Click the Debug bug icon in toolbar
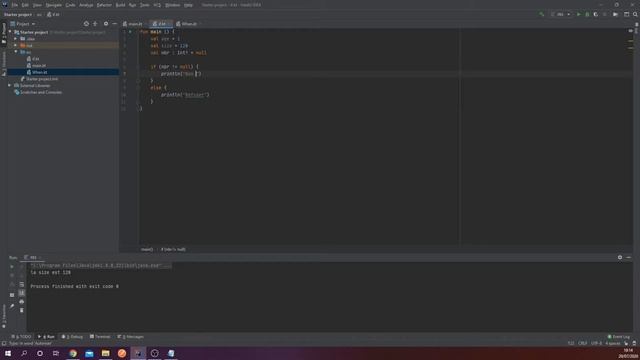 pyautogui.click(x=587, y=14)
